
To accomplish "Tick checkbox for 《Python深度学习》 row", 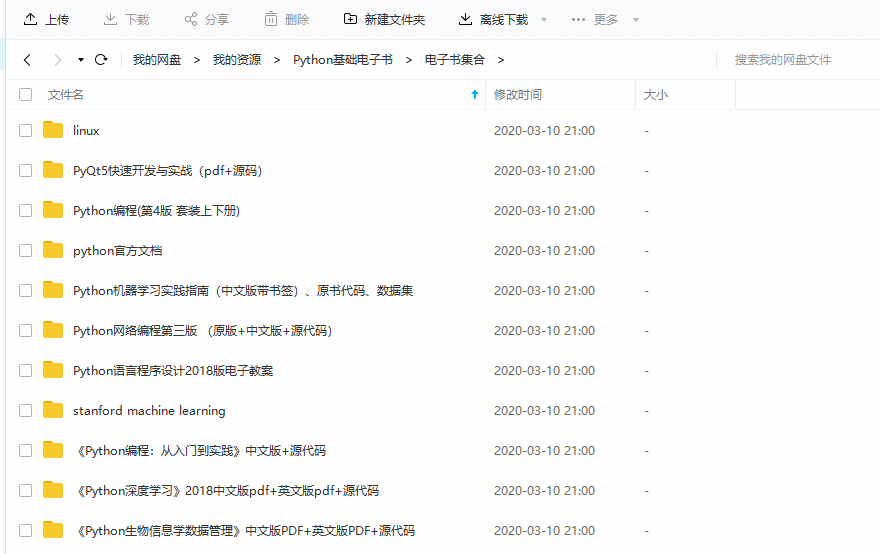I will tap(25, 490).
